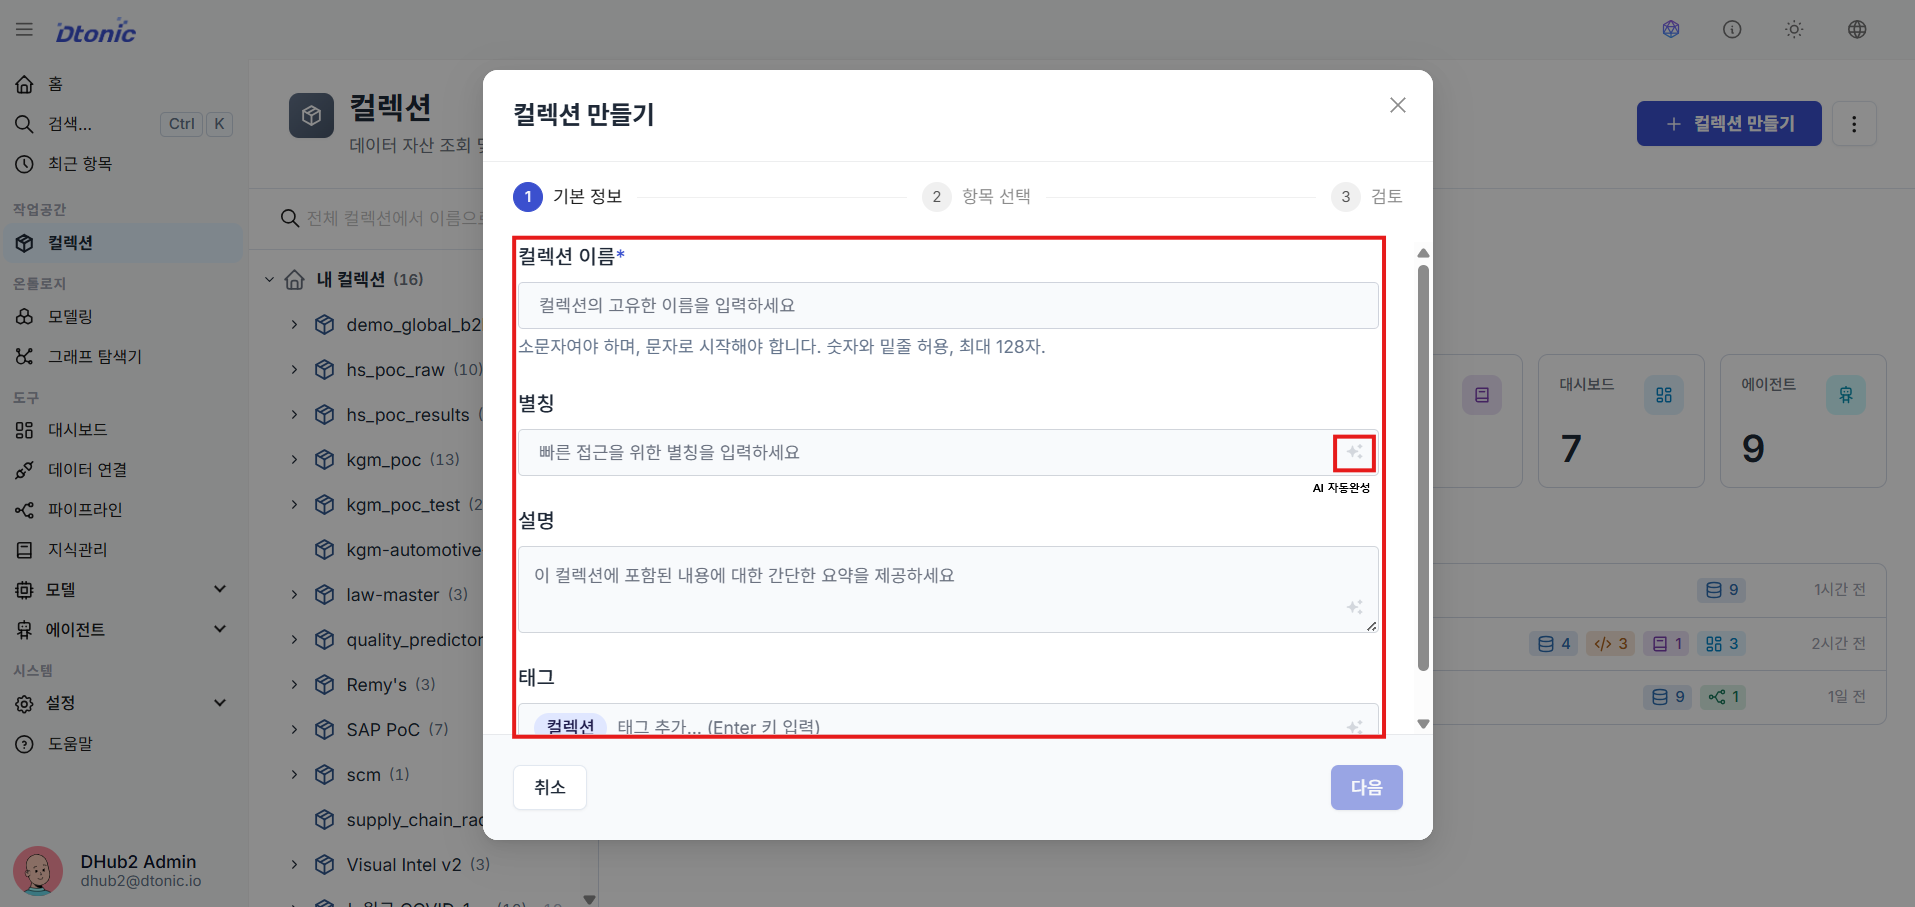
Task: Open the search icon in sidebar
Action: pos(24,124)
